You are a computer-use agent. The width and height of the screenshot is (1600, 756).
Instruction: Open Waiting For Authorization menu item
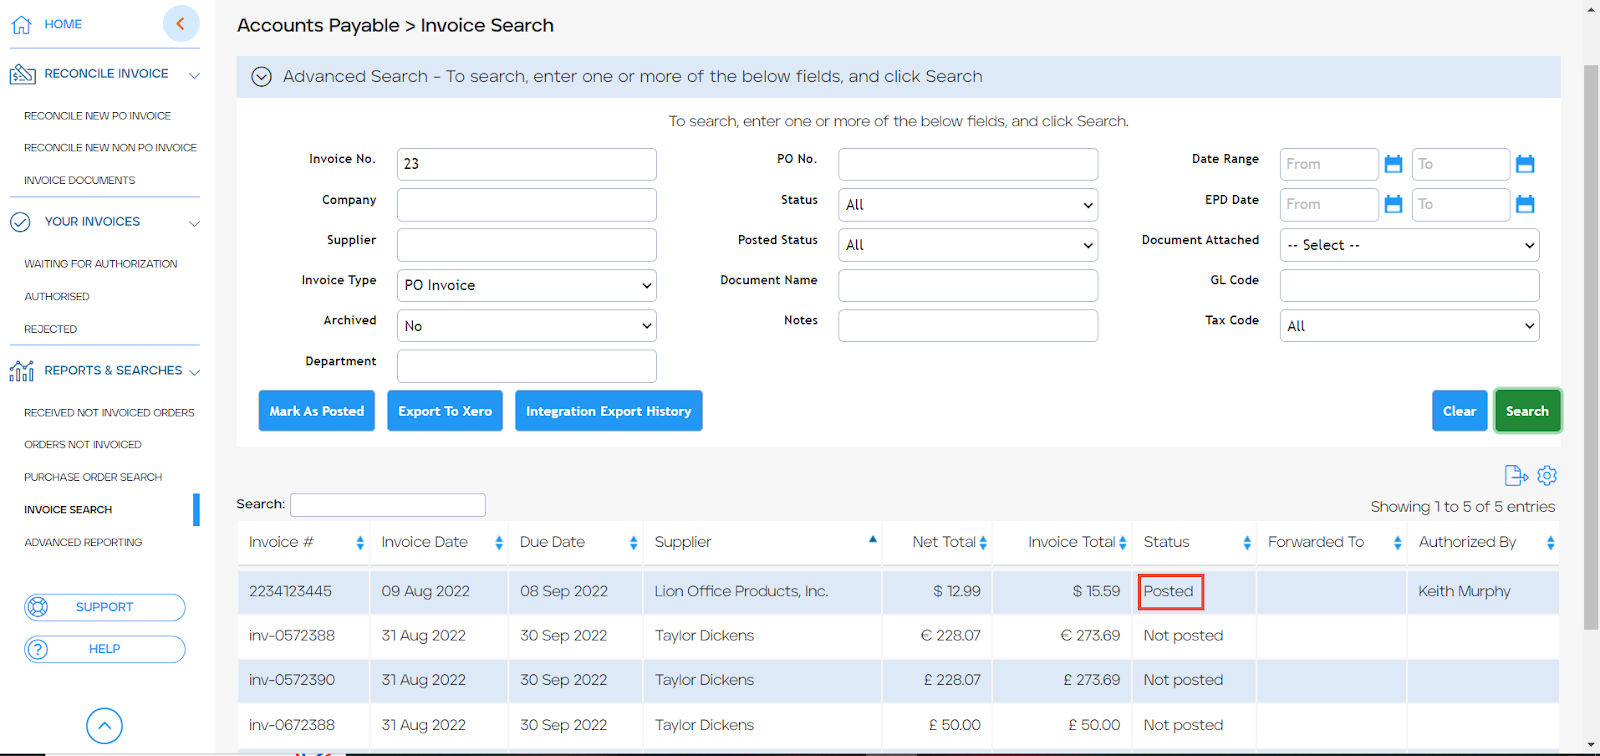coord(100,264)
